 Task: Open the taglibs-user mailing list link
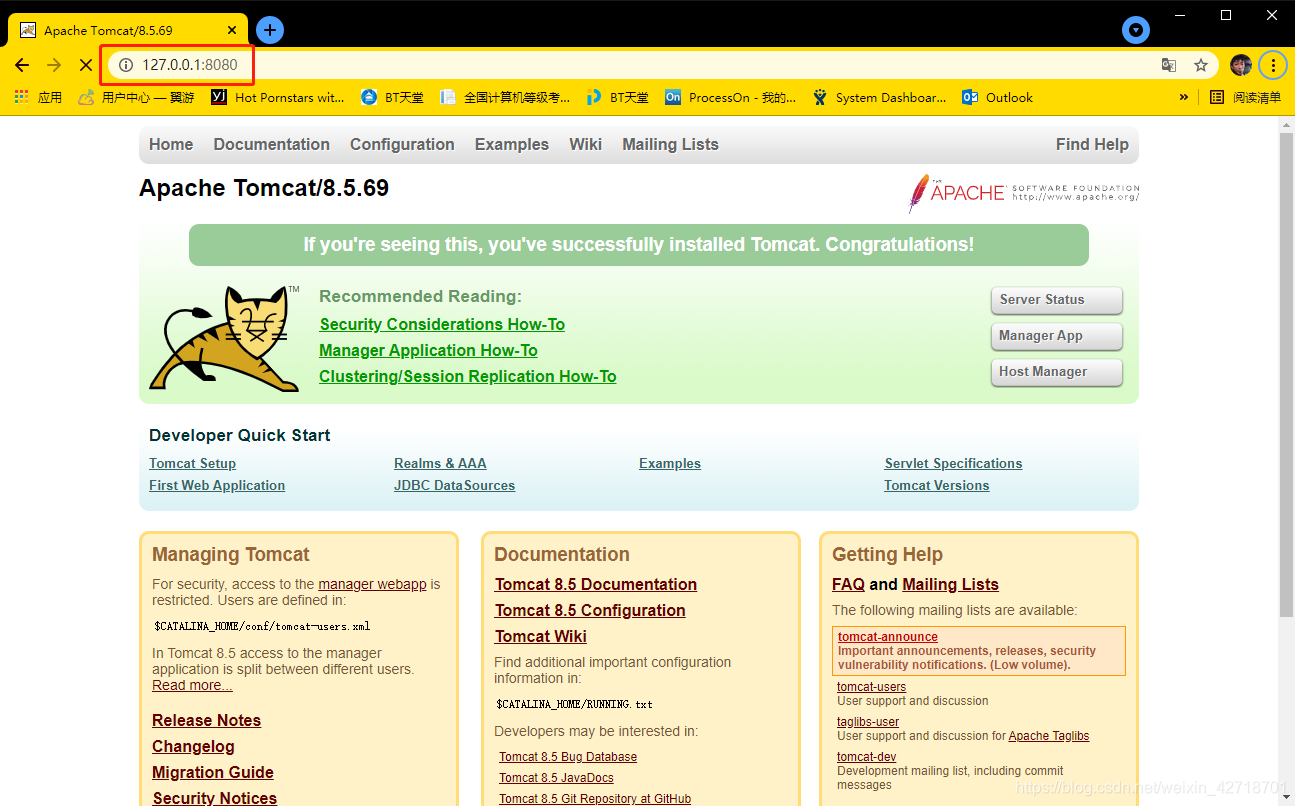click(868, 722)
